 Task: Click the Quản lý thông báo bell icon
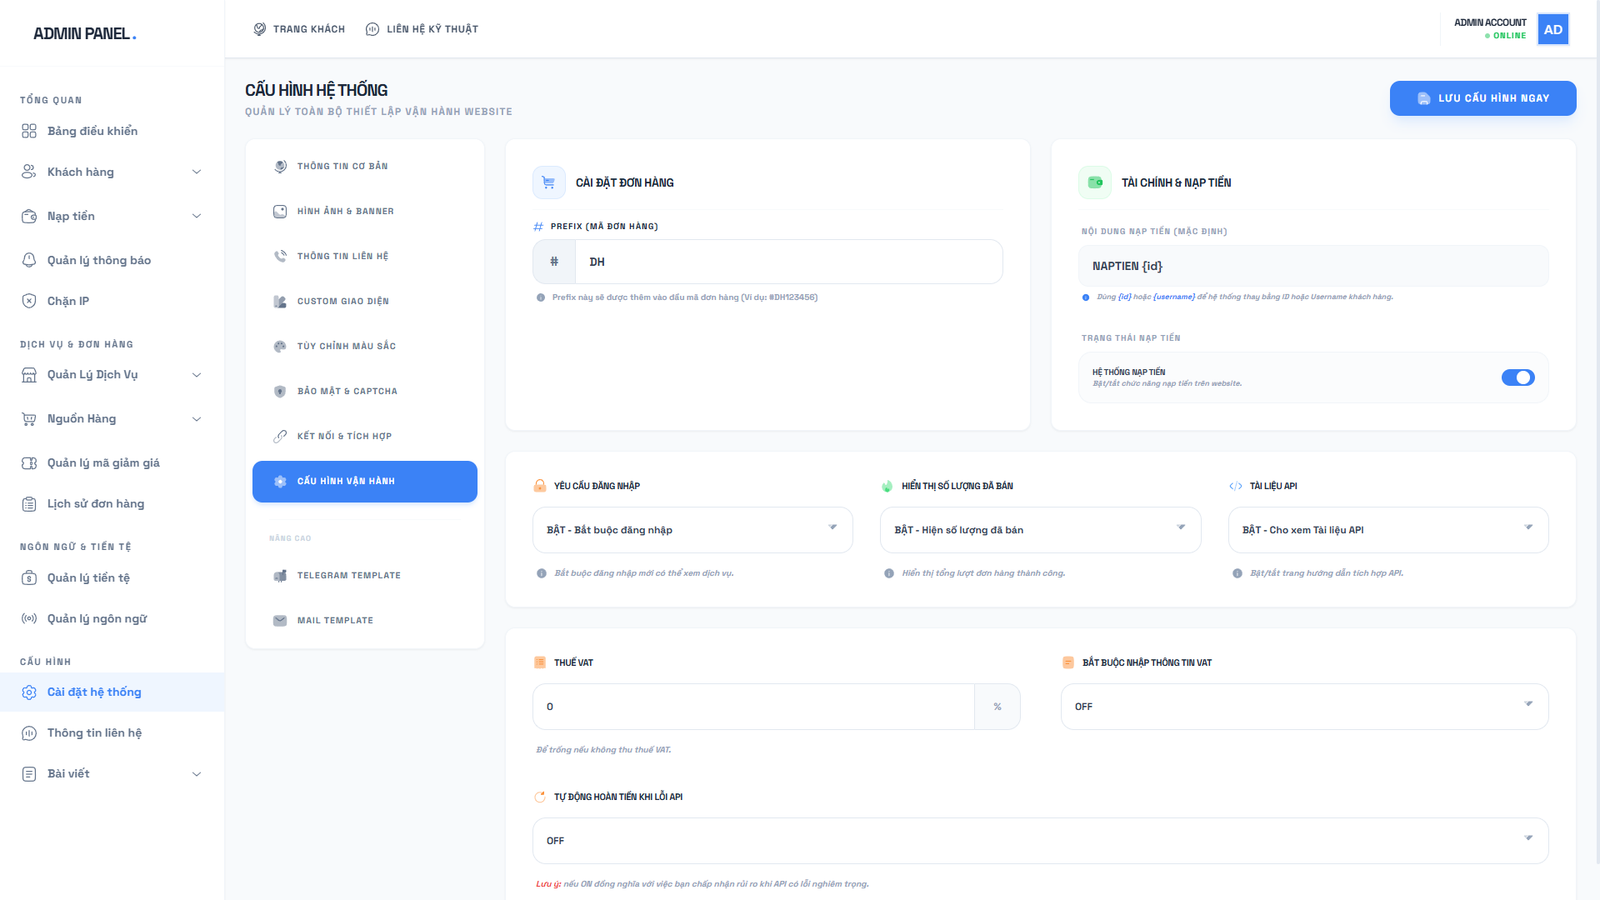pyautogui.click(x=29, y=260)
